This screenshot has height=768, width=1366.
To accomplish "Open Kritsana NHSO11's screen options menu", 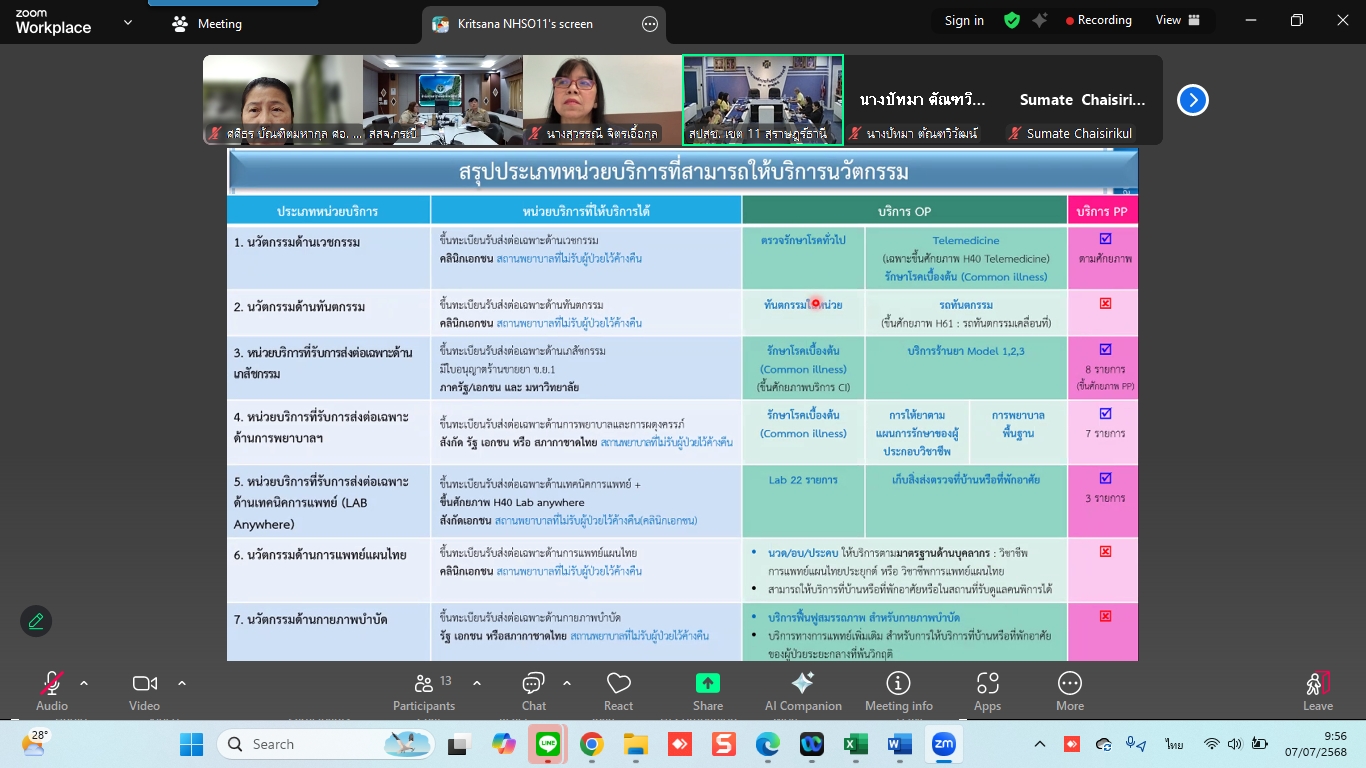I will [x=650, y=24].
